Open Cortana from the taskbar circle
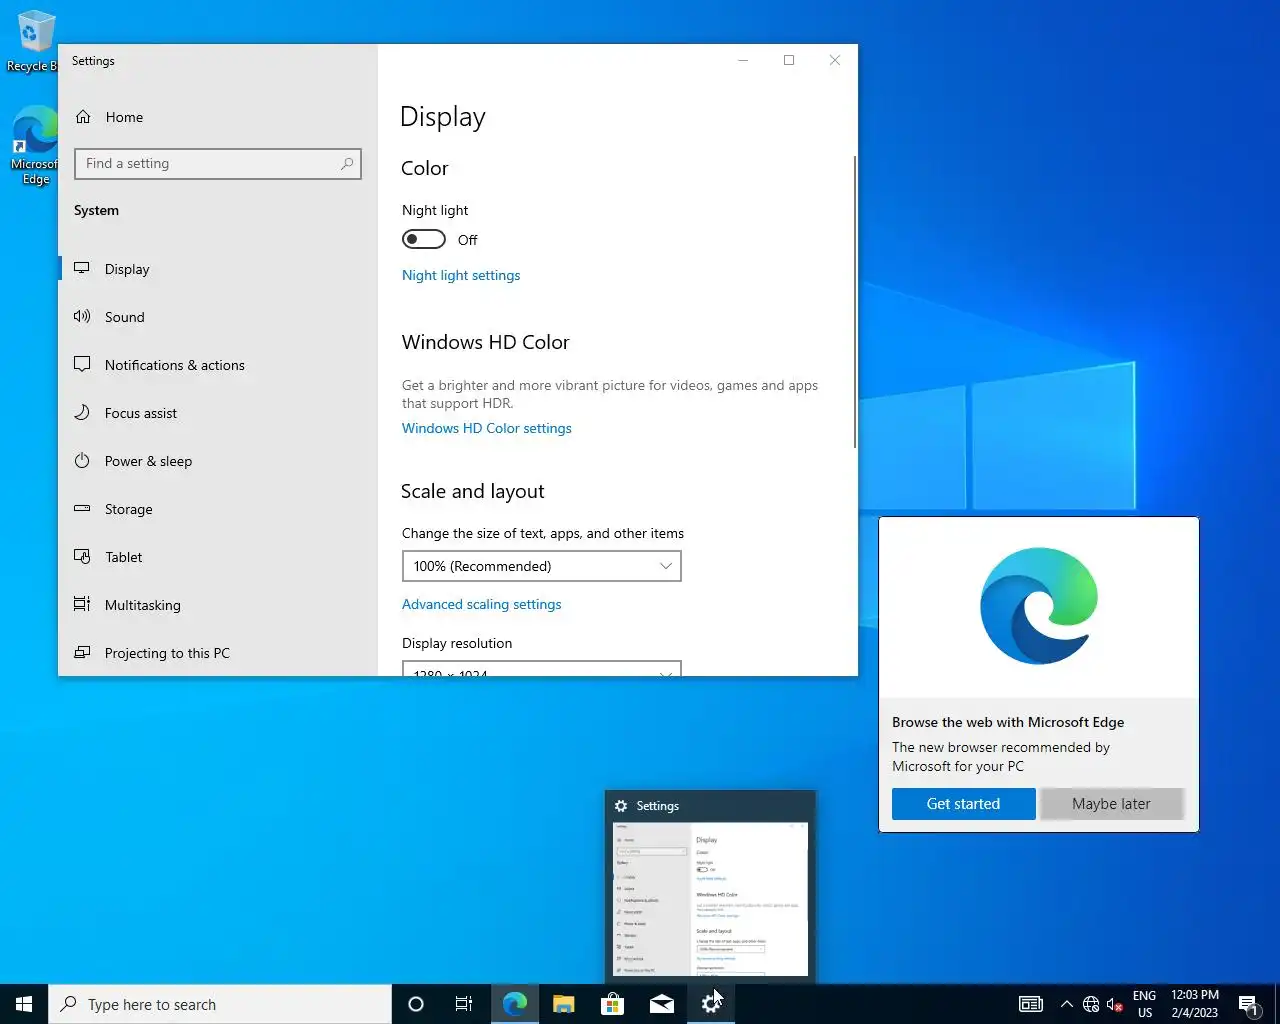Viewport: 1280px width, 1024px height. point(416,1004)
